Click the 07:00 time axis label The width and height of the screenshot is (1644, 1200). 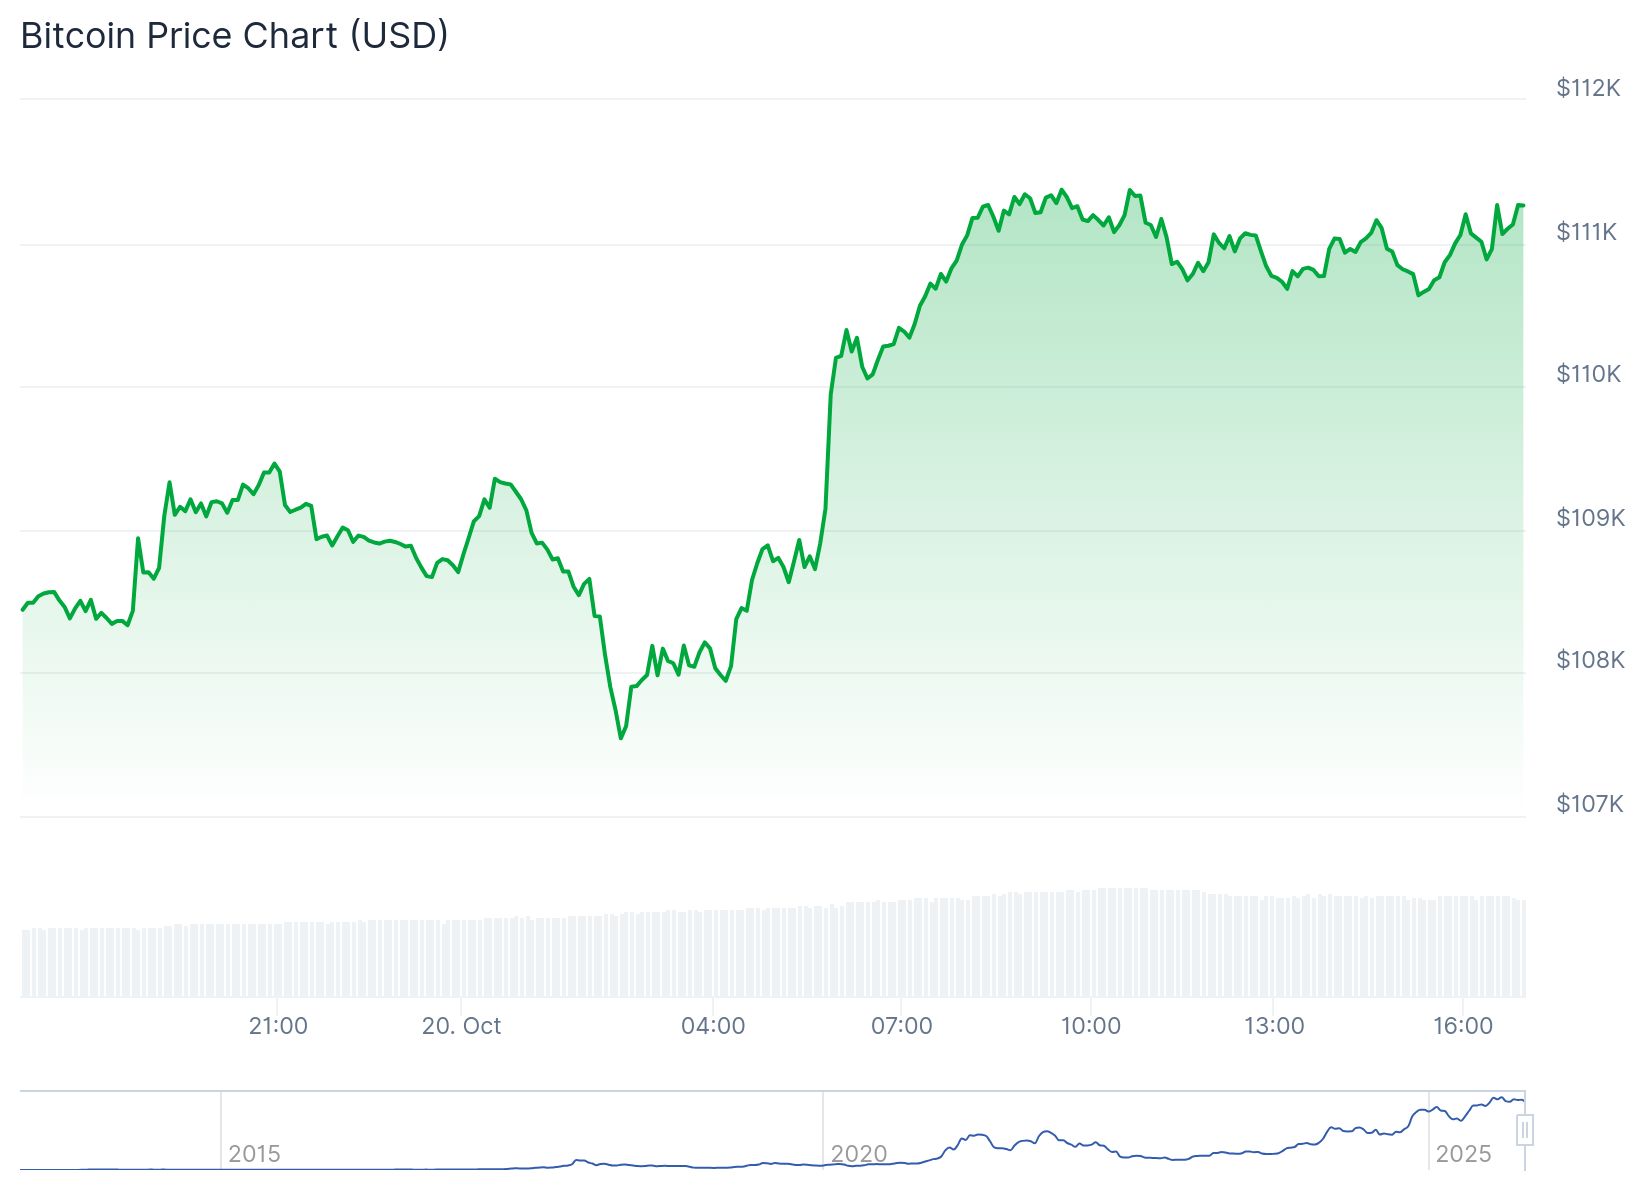902,1026
